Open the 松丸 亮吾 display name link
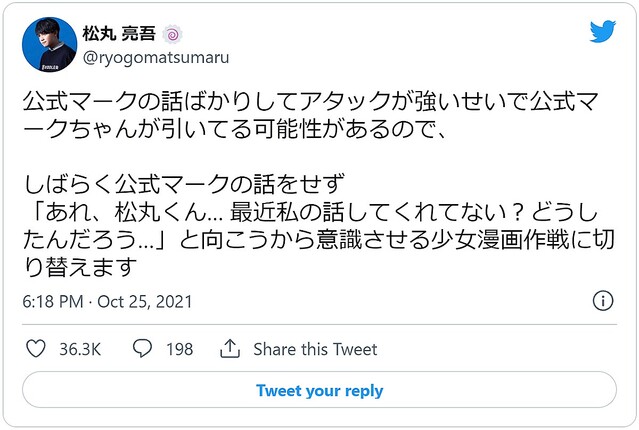The image size is (639, 430). click(119, 33)
